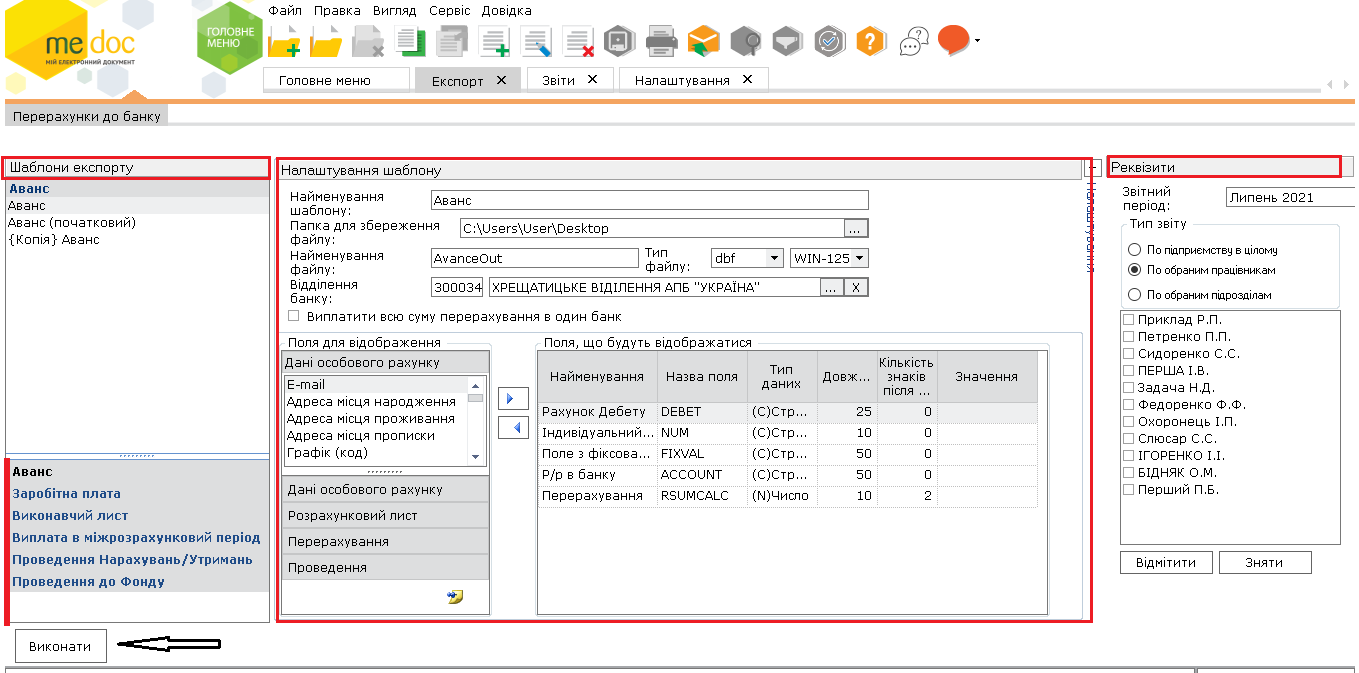The height and width of the screenshot is (673, 1359).
Task: Switch to the Звіти tab
Action: click(x=558, y=80)
